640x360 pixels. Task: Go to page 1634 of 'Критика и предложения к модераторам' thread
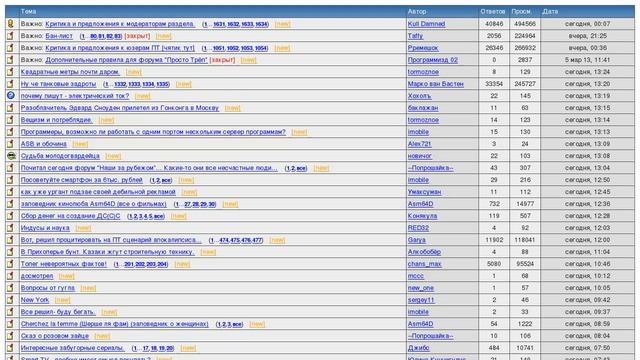(x=261, y=24)
